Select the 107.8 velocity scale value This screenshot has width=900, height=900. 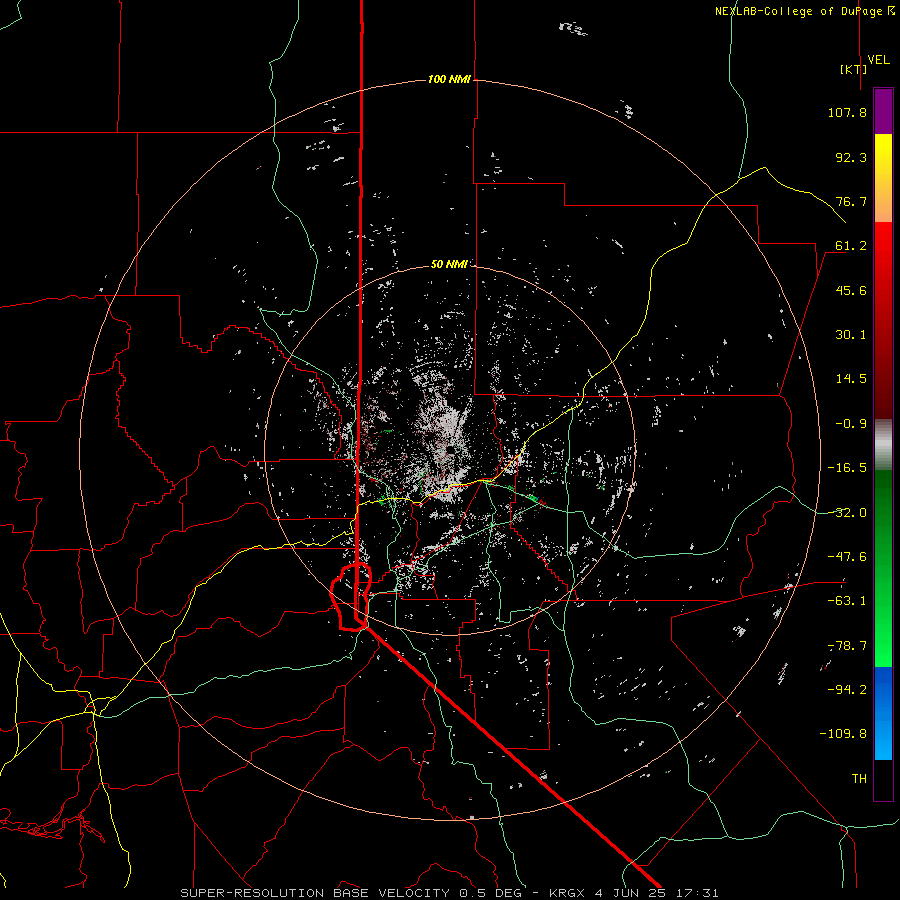[847, 112]
